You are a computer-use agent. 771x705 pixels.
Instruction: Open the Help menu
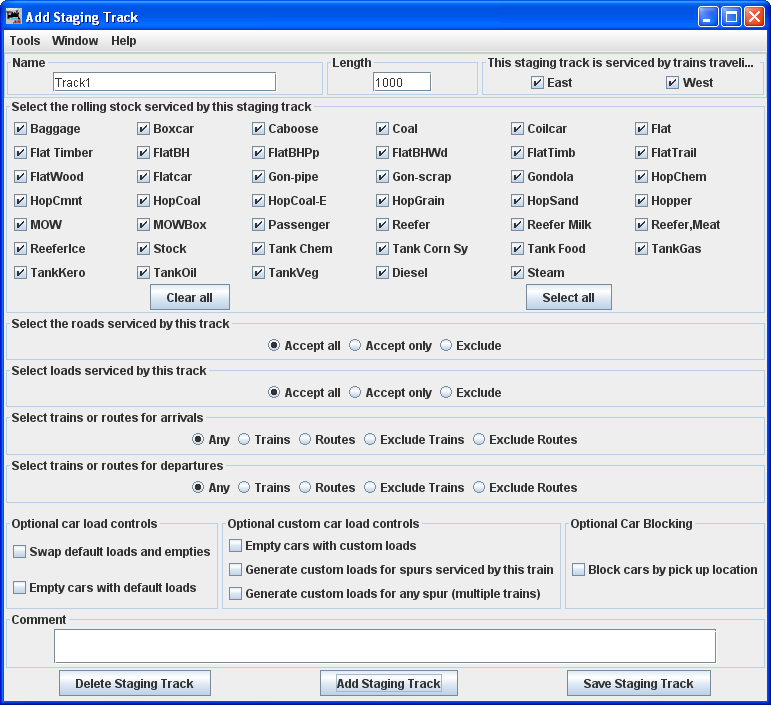pyautogui.click(x=124, y=41)
